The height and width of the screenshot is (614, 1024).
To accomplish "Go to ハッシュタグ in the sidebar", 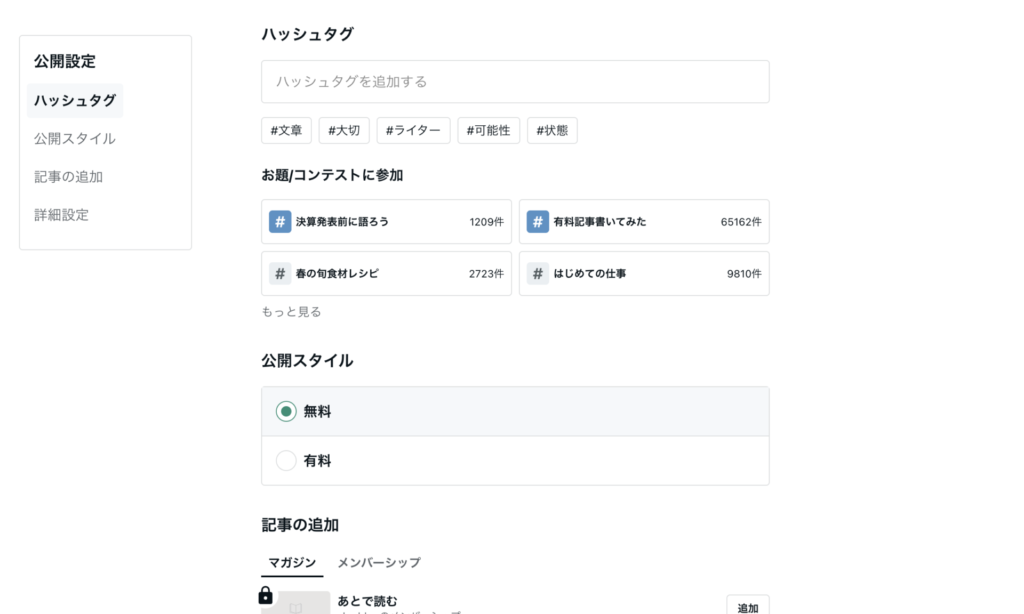I will [75, 101].
